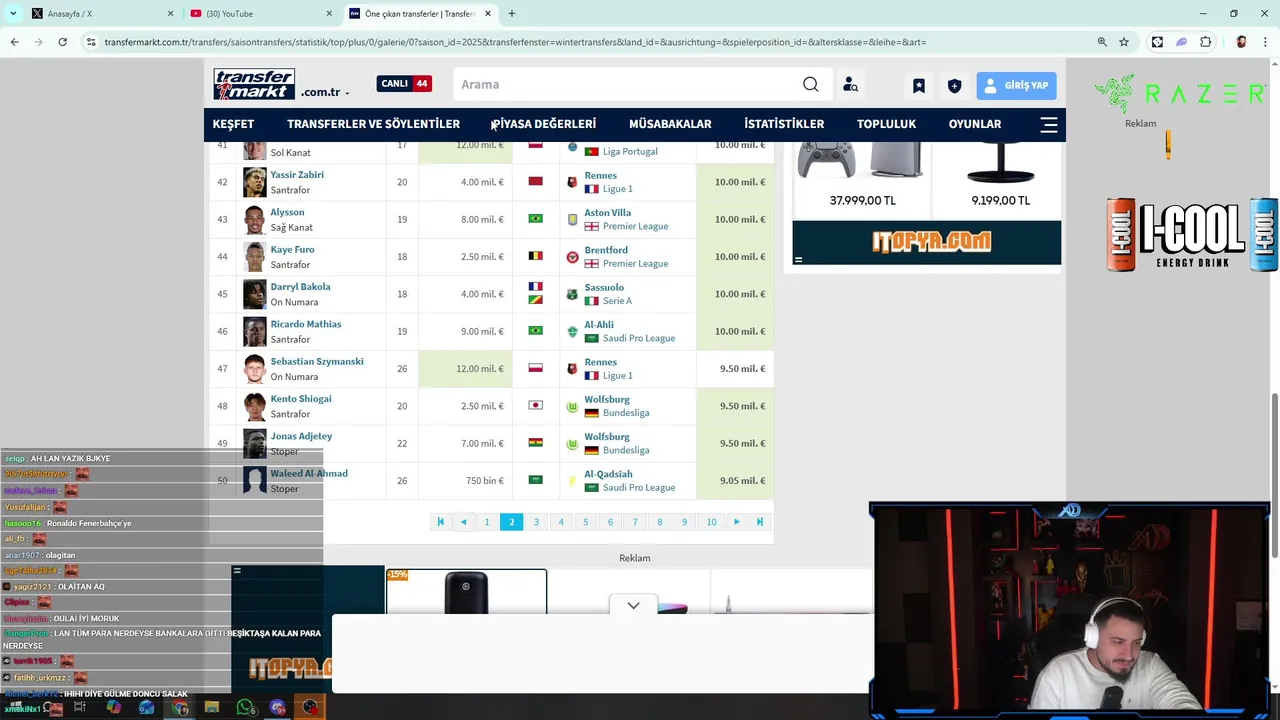Open MÜSABAKALAR menu
Screen dimensions: 1280x720
tap(670, 124)
